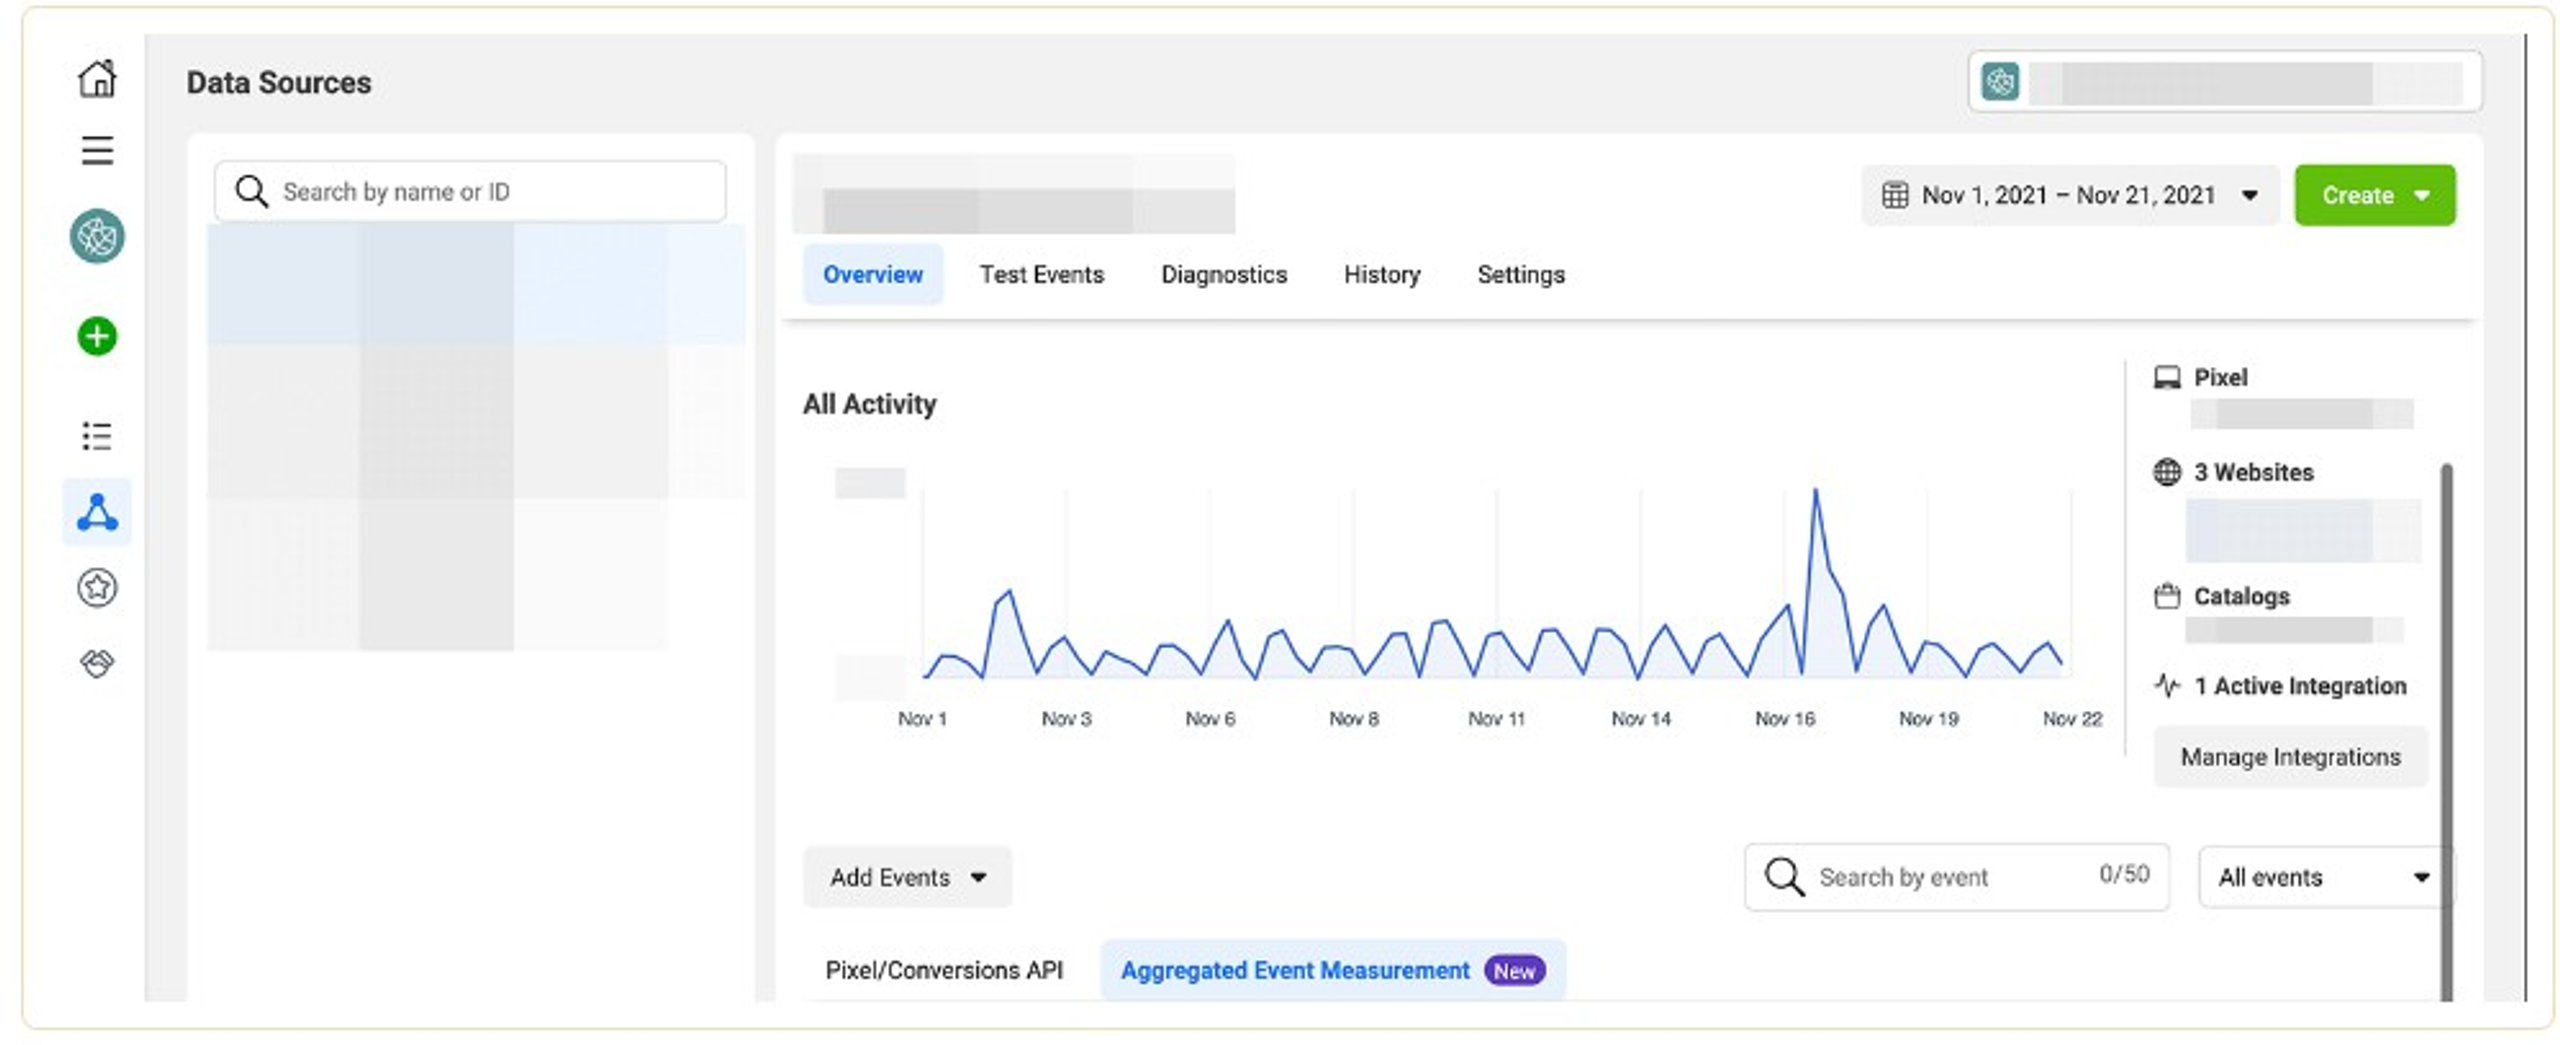Select the Data Sources triangle icon
This screenshot has height=1045, width=2560.
[x=97, y=511]
